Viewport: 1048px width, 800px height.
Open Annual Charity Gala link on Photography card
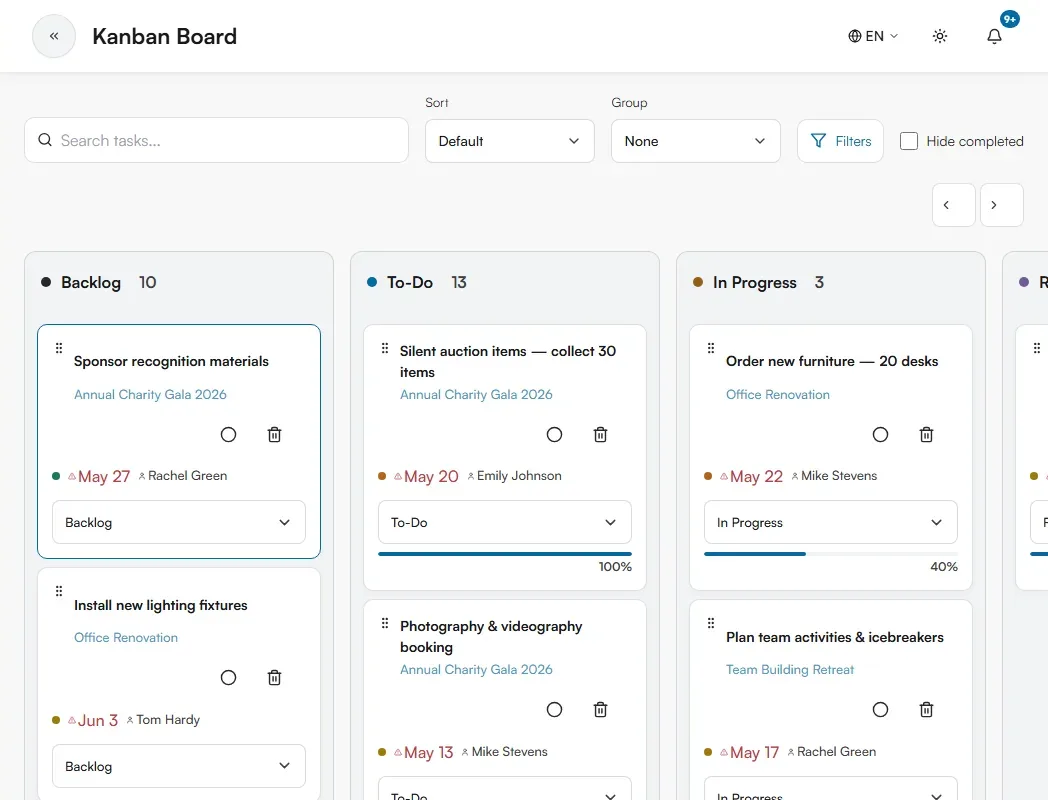[x=477, y=670]
